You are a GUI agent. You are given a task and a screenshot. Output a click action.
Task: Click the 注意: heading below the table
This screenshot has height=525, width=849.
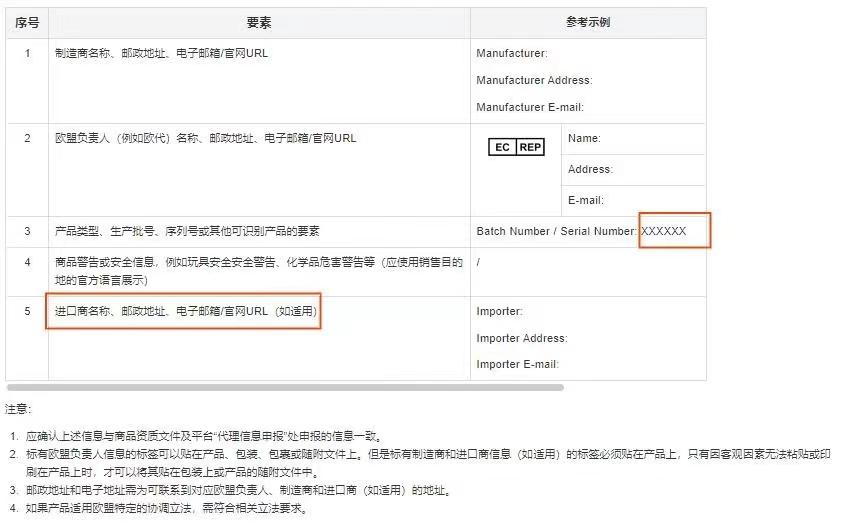18,409
